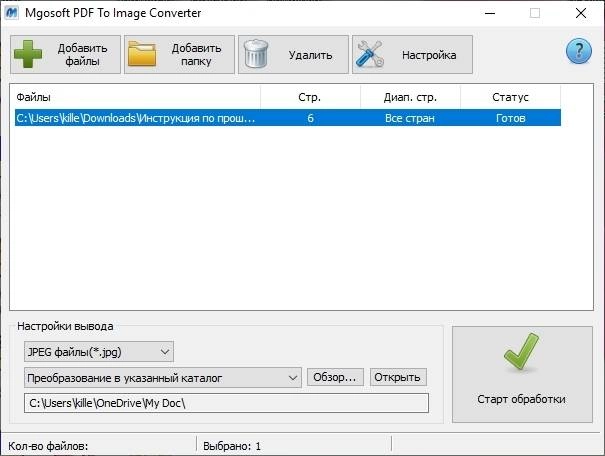Click the 'Статус' column header

point(510,97)
